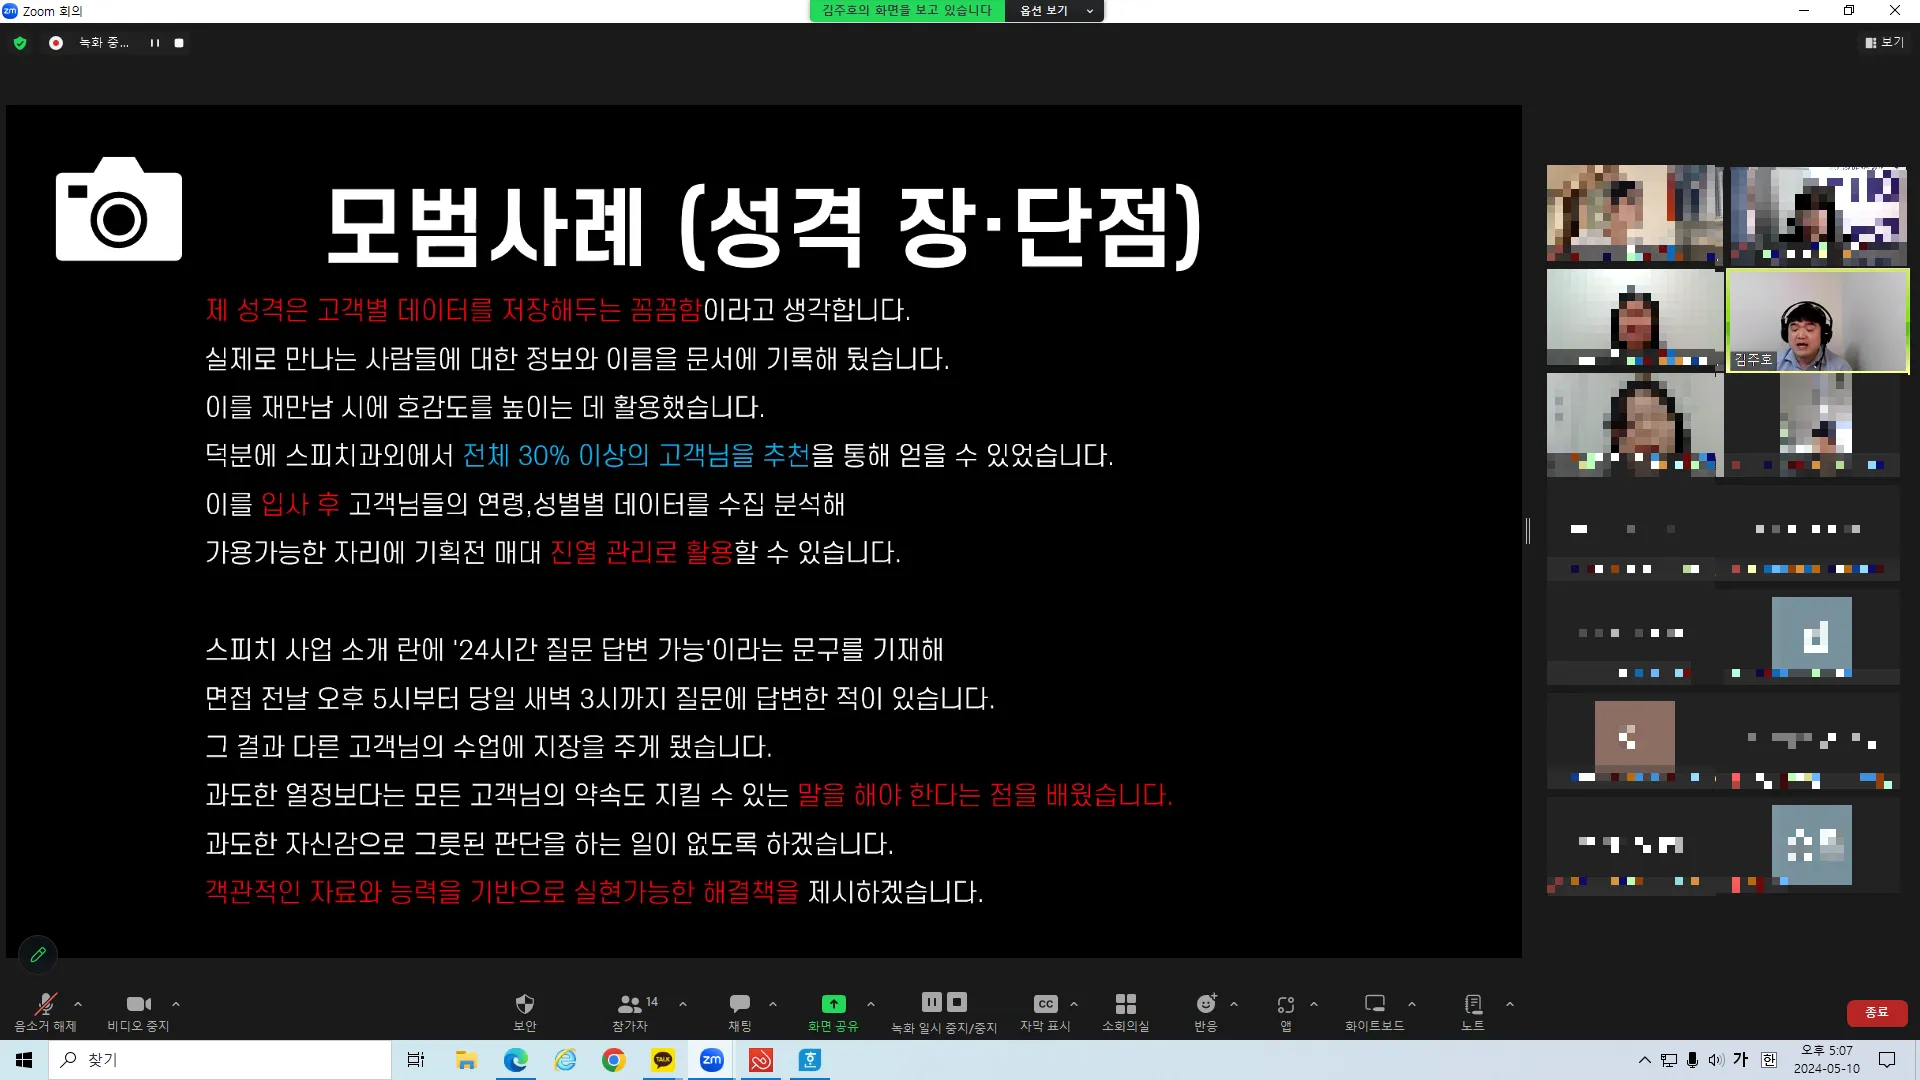Show the participants list
The width and height of the screenshot is (1920, 1080).
pyautogui.click(x=632, y=1010)
